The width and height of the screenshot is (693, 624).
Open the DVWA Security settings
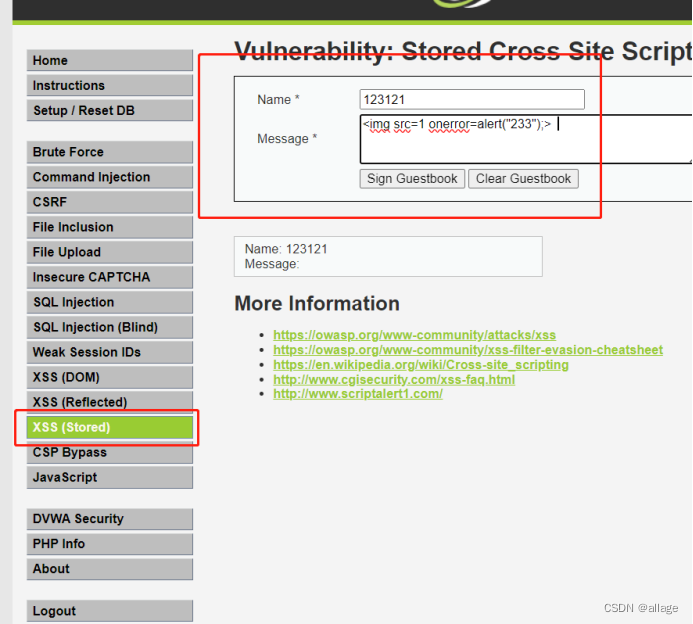[110, 519]
